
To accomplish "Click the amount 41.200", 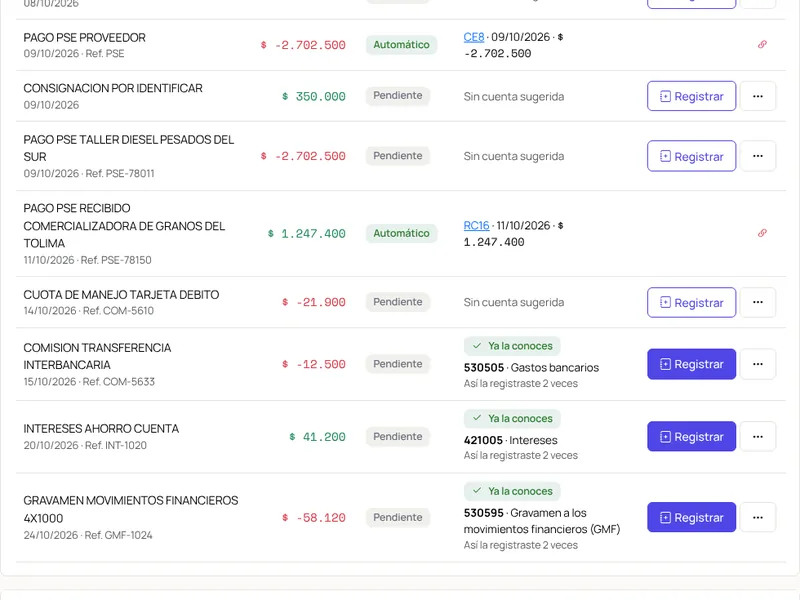I will (x=317, y=437).
